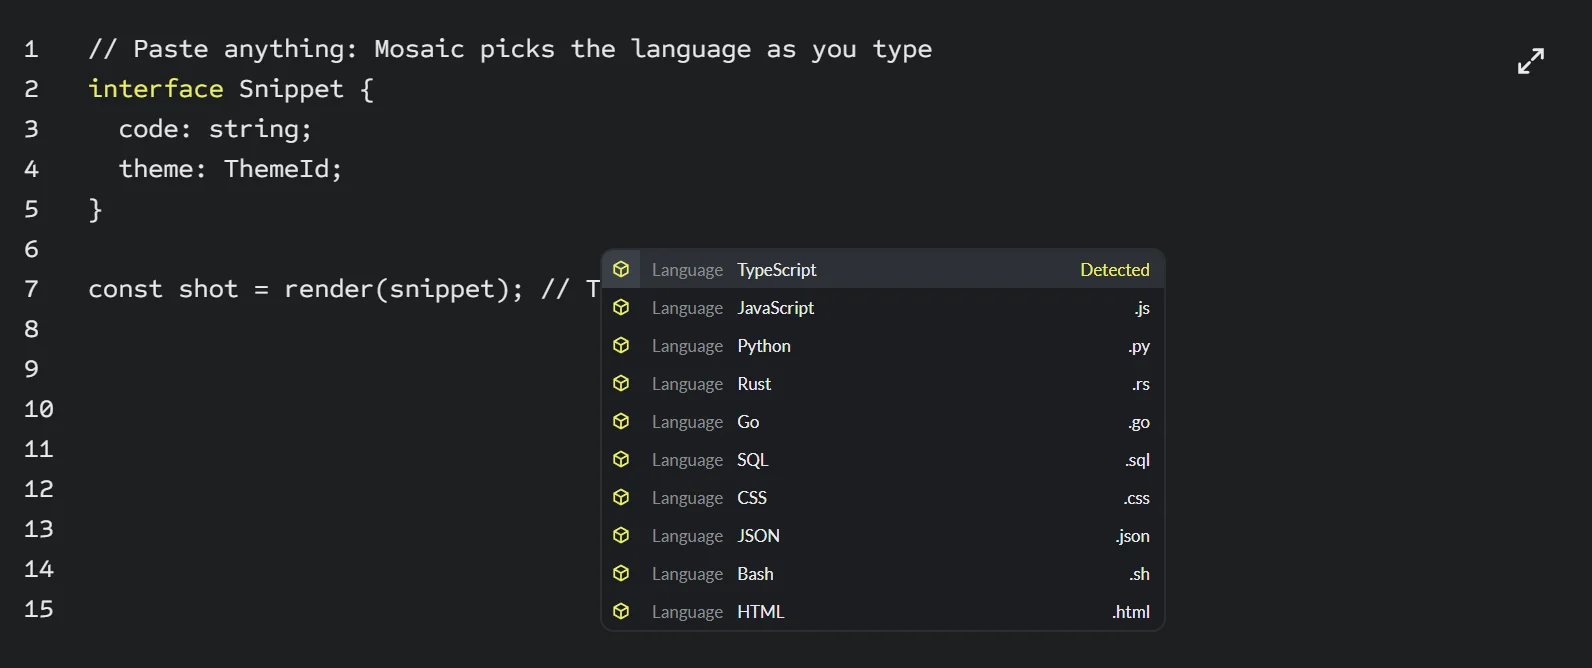The image size is (1592, 668).
Task: Click the cube icon beside Go
Action: (621, 422)
